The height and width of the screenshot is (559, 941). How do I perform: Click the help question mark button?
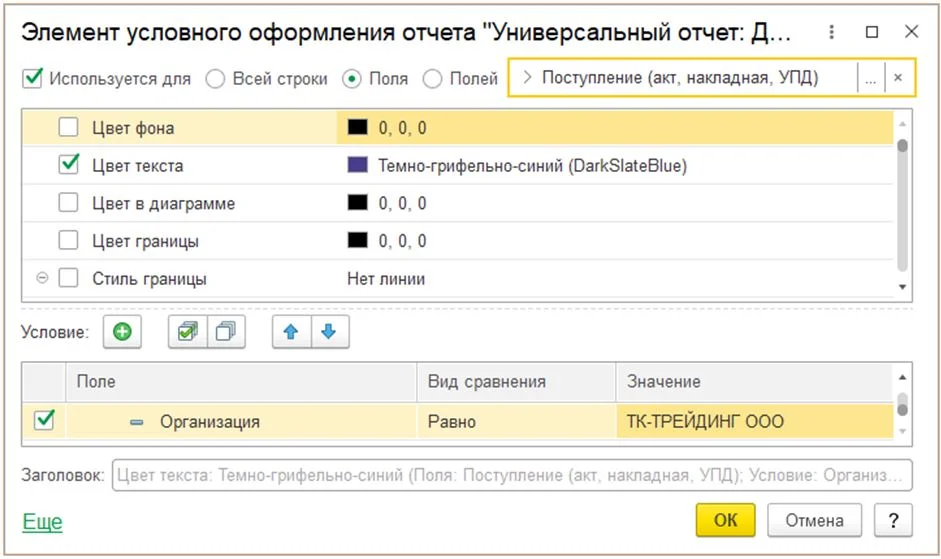[893, 520]
